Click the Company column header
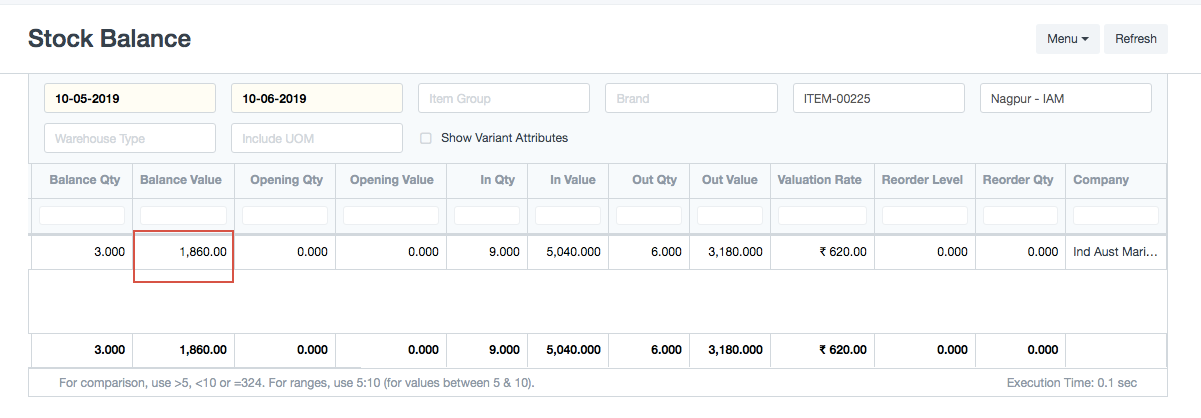Screen dimensions: 1201x418 coord(1101,180)
